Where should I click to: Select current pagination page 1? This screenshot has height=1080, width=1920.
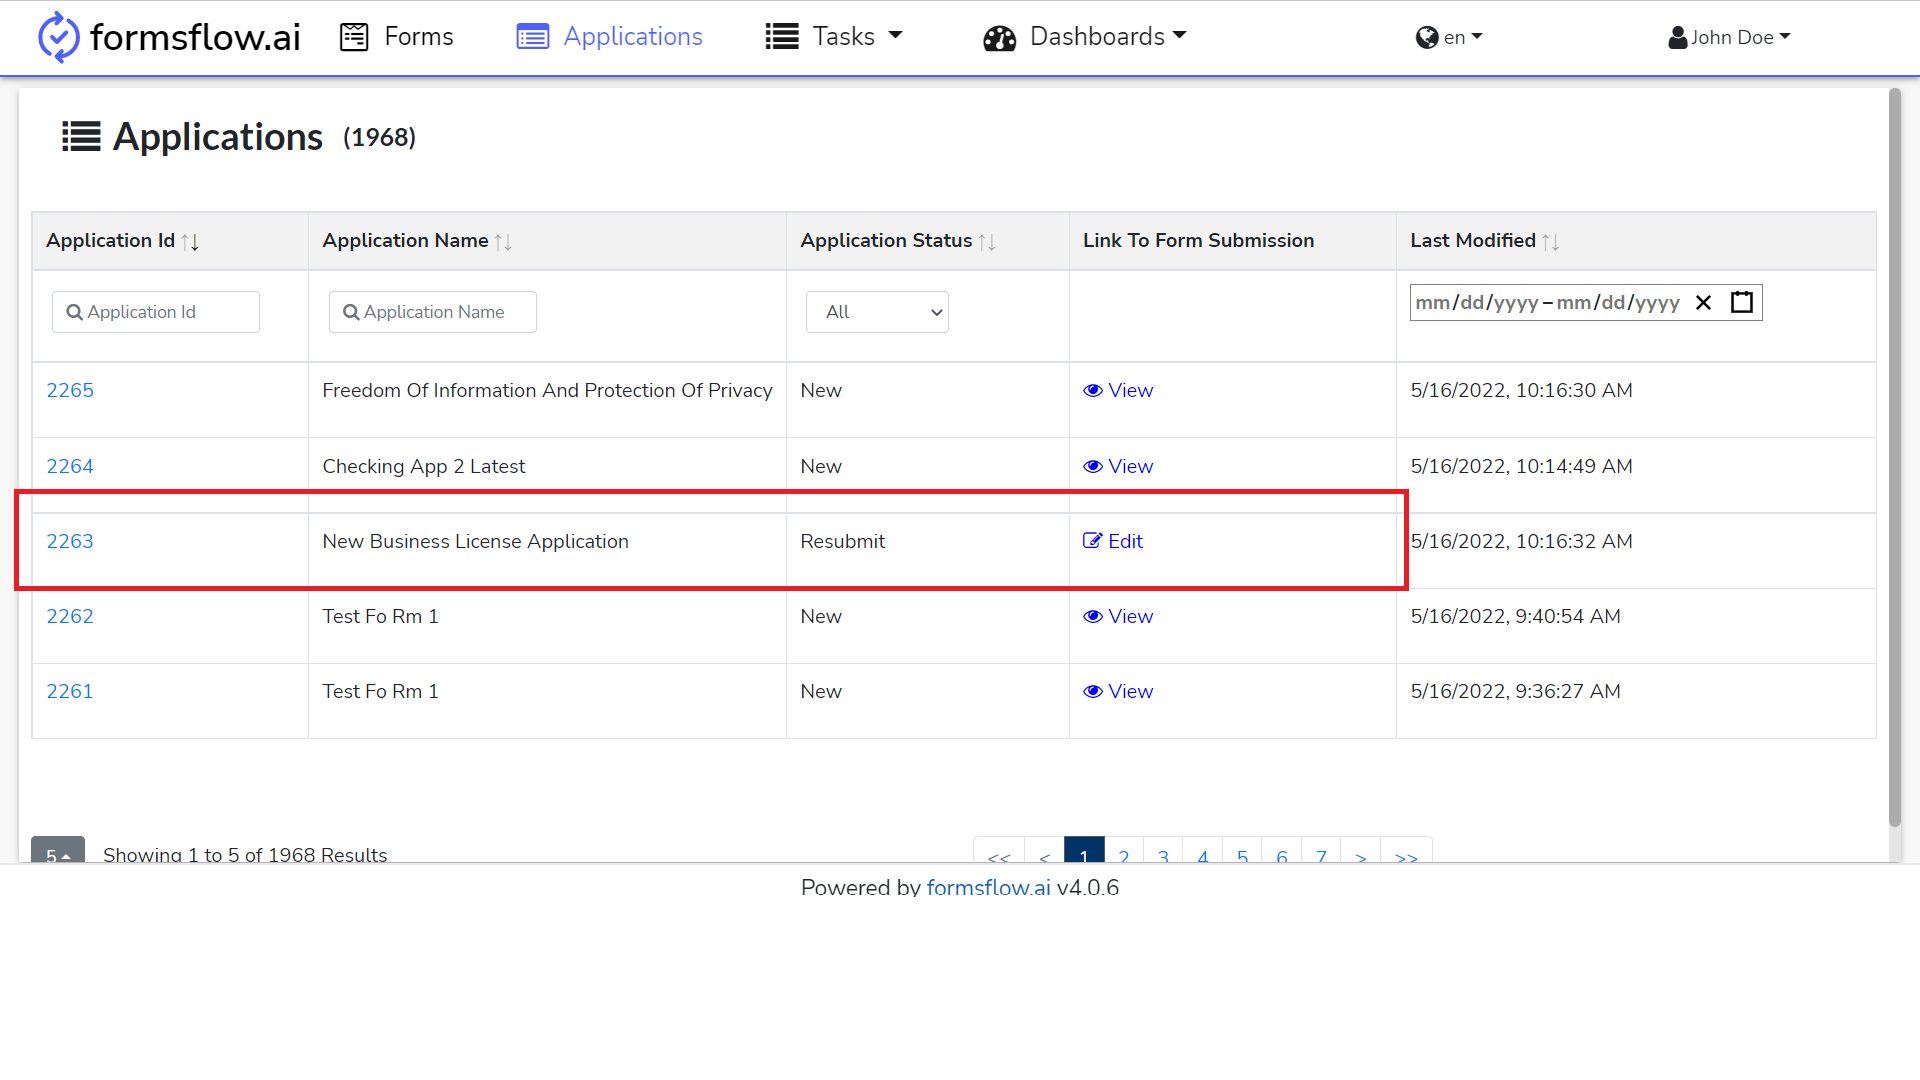(x=1084, y=851)
